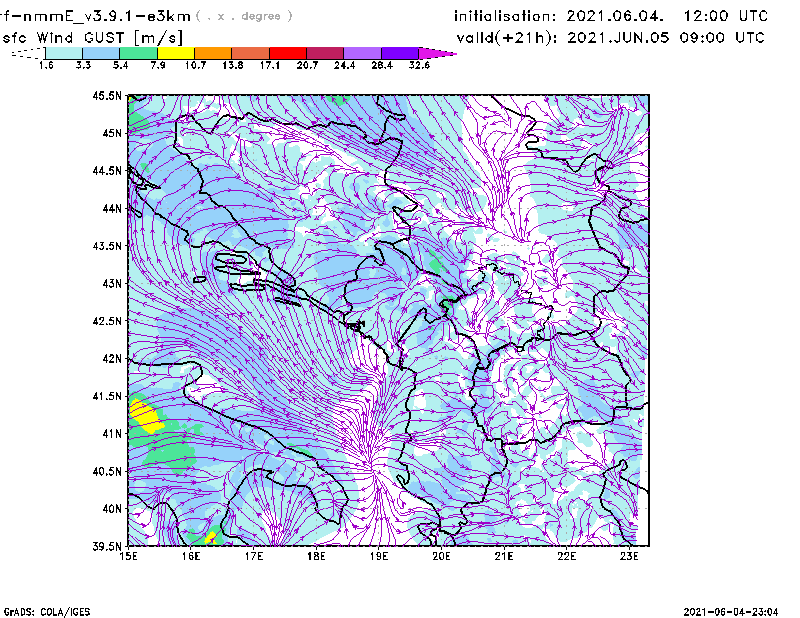The width and height of the screenshot is (800, 618).
Task: Click the large yellow gust patch near 41N
Action: click(x=146, y=415)
